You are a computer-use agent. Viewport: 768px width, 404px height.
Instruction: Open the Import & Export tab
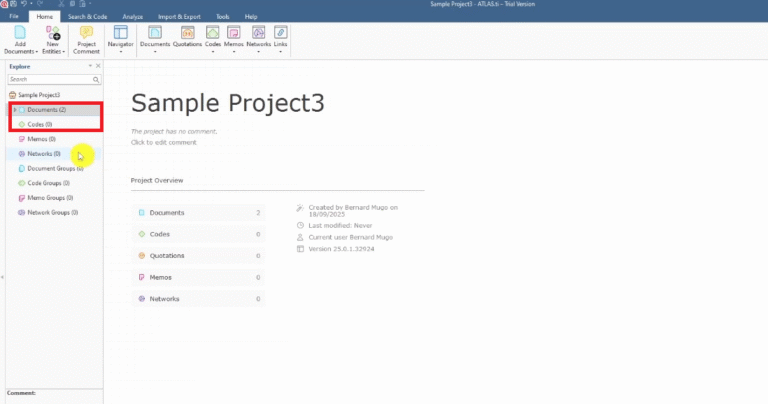pos(179,17)
